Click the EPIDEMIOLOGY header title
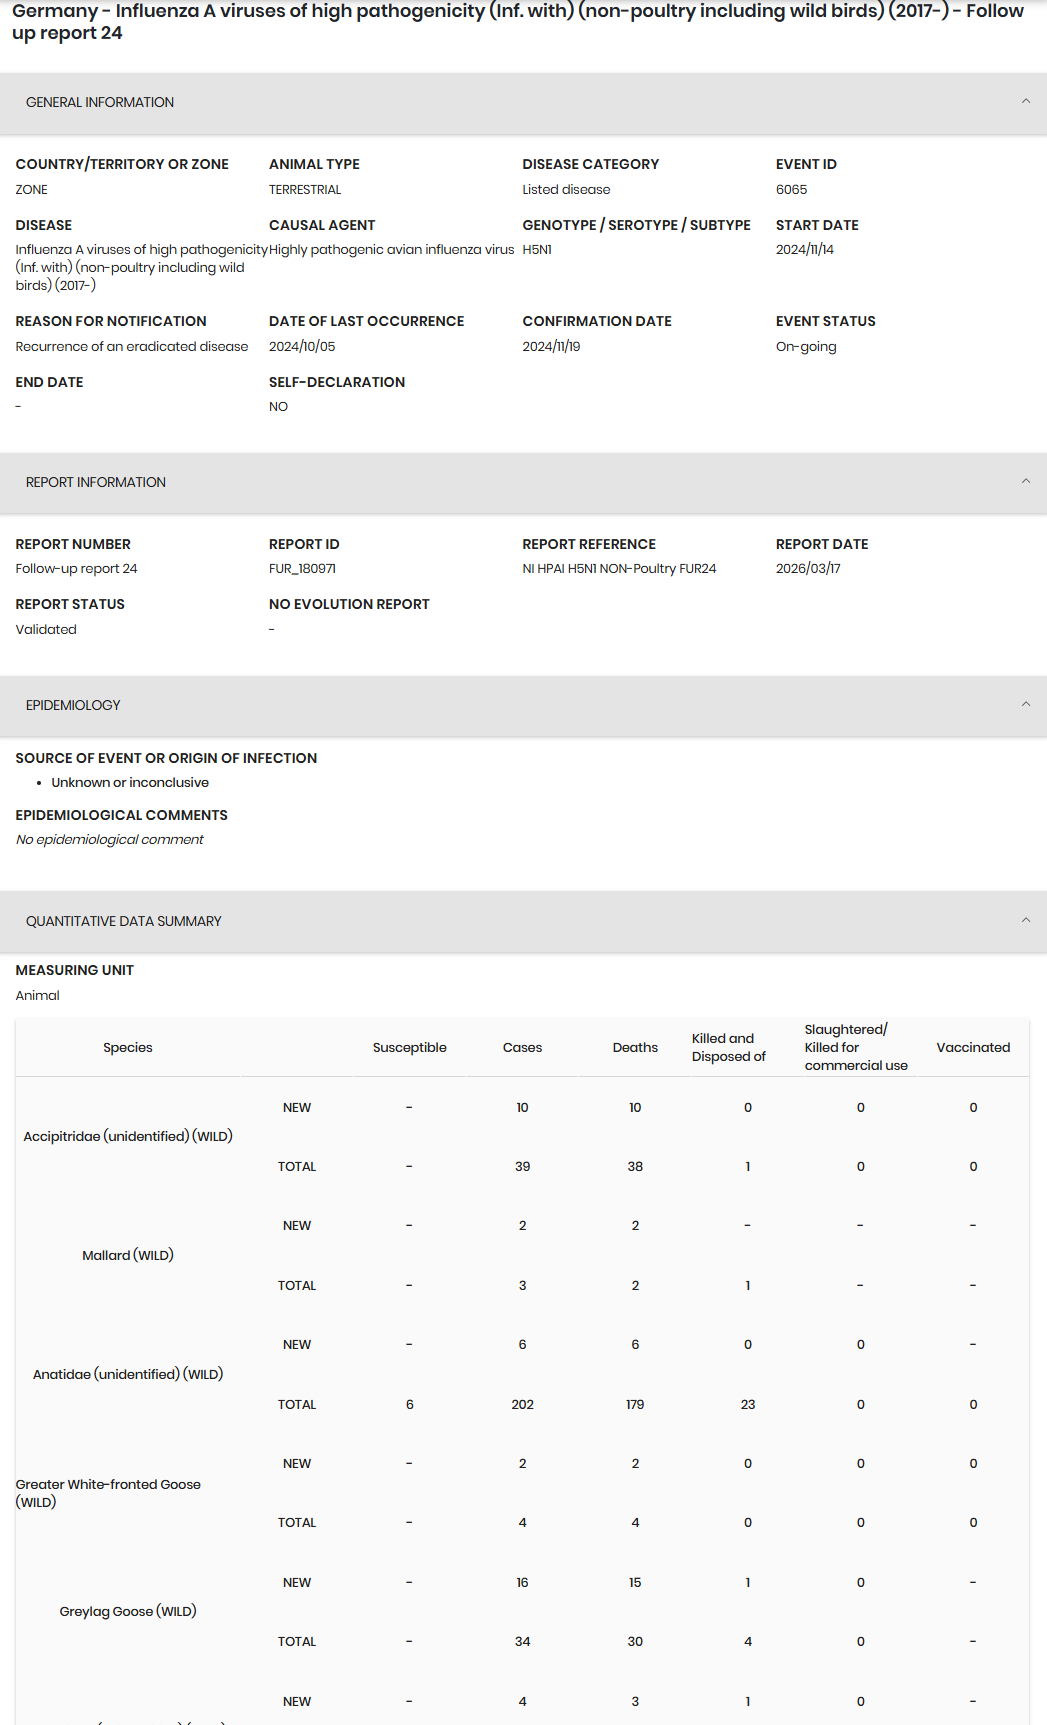The width and height of the screenshot is (1047, 1725). coord(73,705)
